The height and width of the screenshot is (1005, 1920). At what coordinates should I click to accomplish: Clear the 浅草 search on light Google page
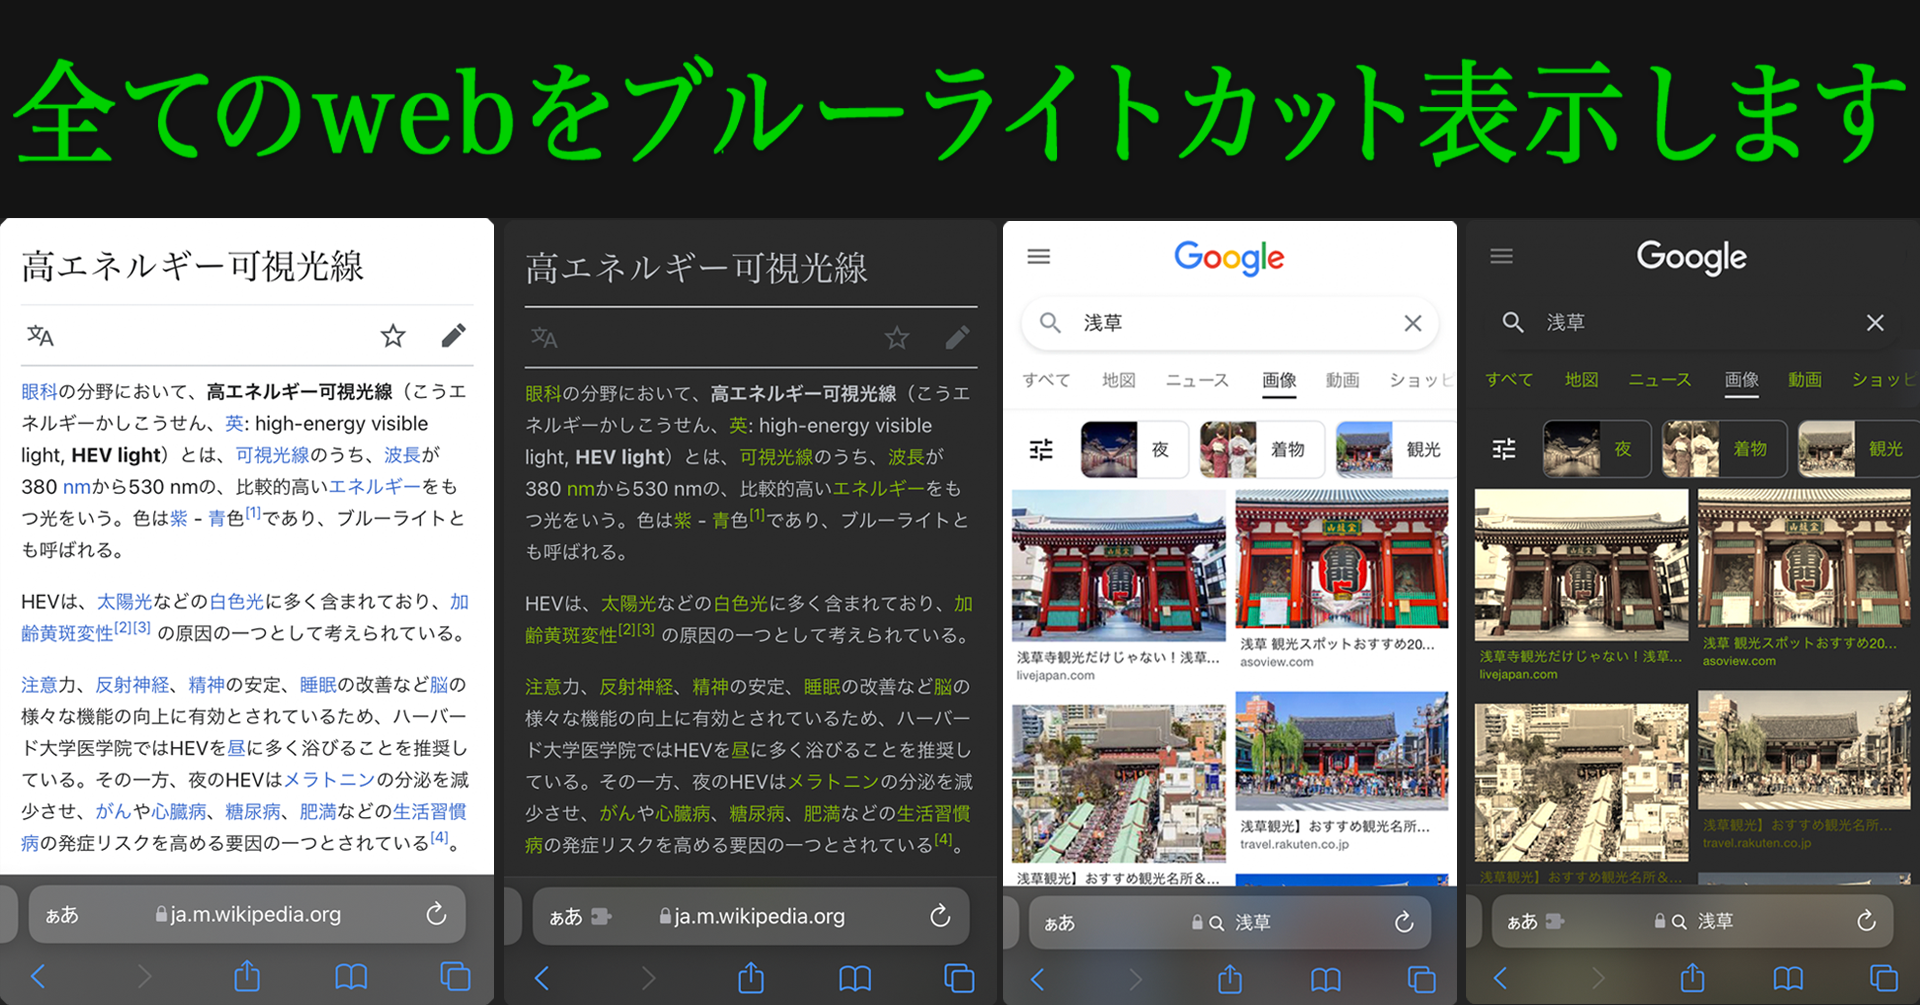pos(1412,323)
